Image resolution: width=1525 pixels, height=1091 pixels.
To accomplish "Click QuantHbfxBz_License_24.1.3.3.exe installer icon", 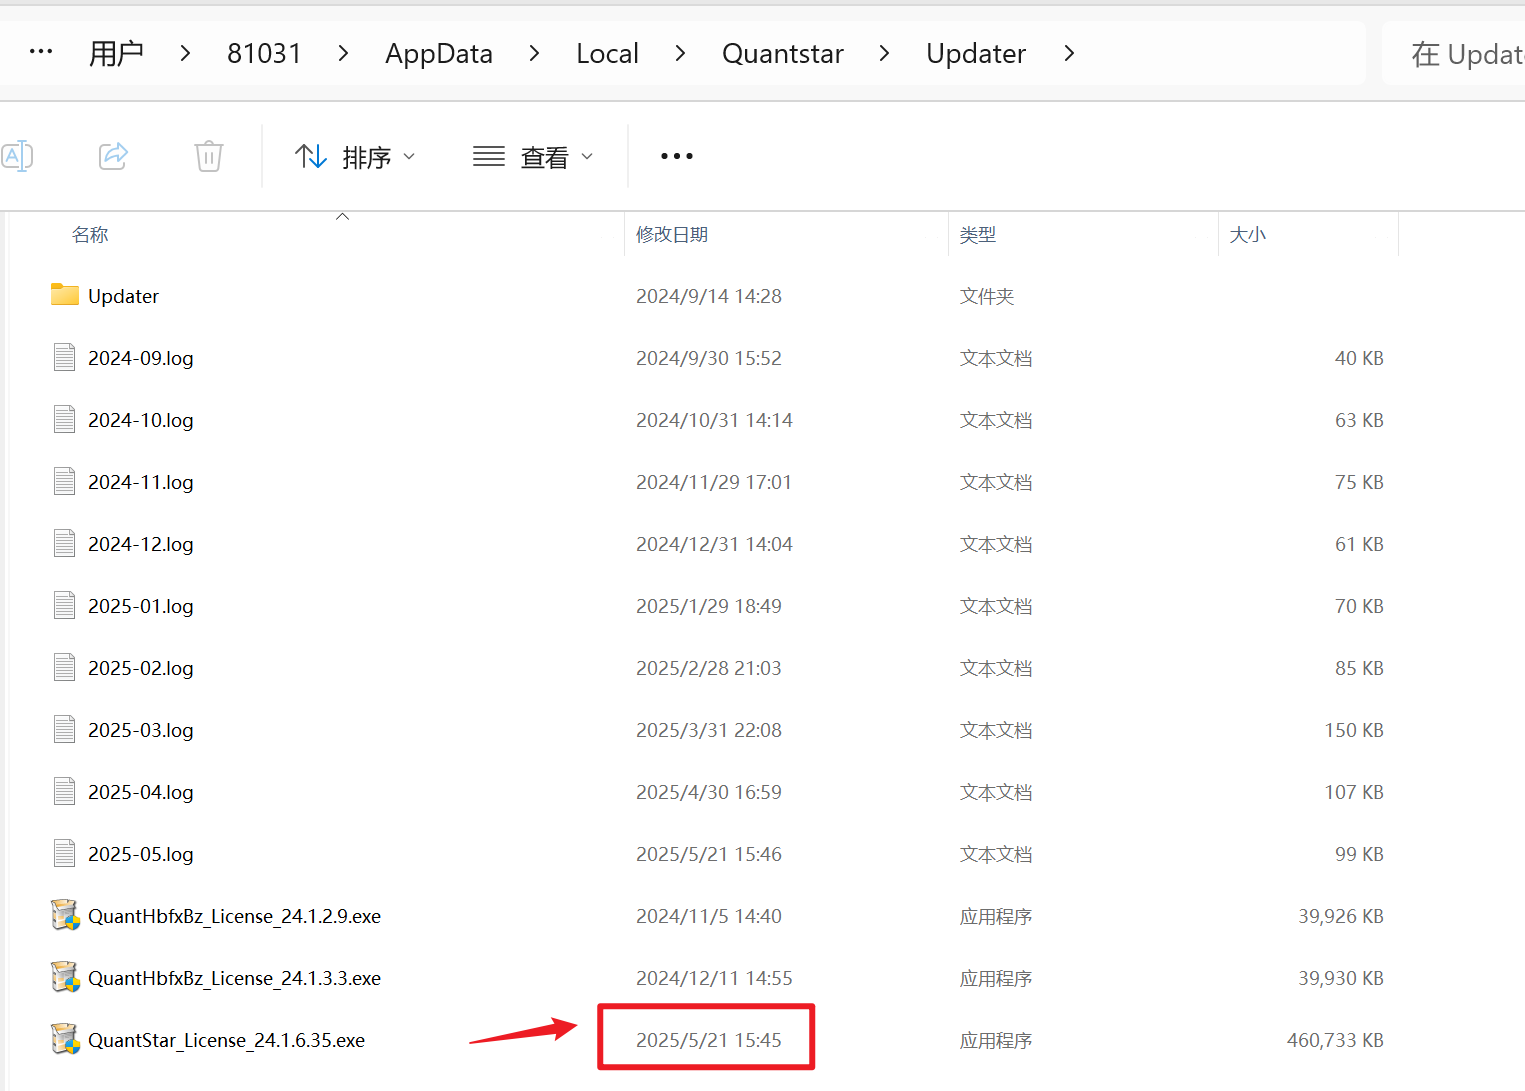I will point(65,977).
